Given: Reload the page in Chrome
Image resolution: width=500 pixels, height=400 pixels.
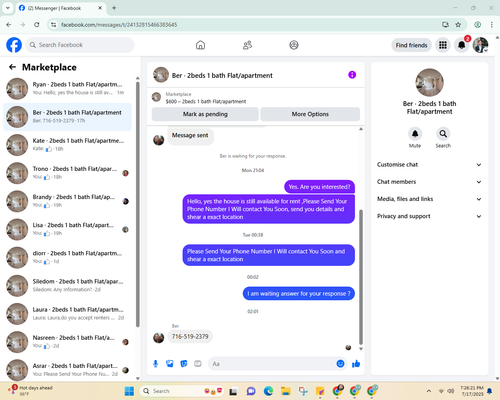Looking at the screenshot, I should pyautogui.click(x=37, y=25).
